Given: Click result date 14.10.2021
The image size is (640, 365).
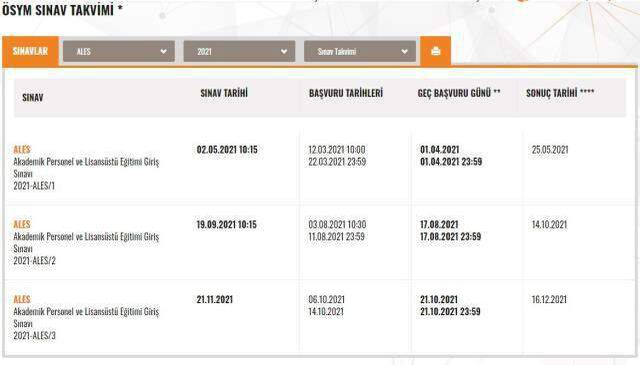Looking at the screenshot, I should click(549, 225).
